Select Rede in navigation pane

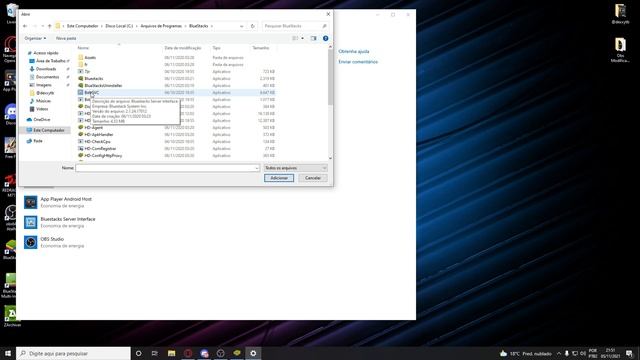tap(38, 141)
